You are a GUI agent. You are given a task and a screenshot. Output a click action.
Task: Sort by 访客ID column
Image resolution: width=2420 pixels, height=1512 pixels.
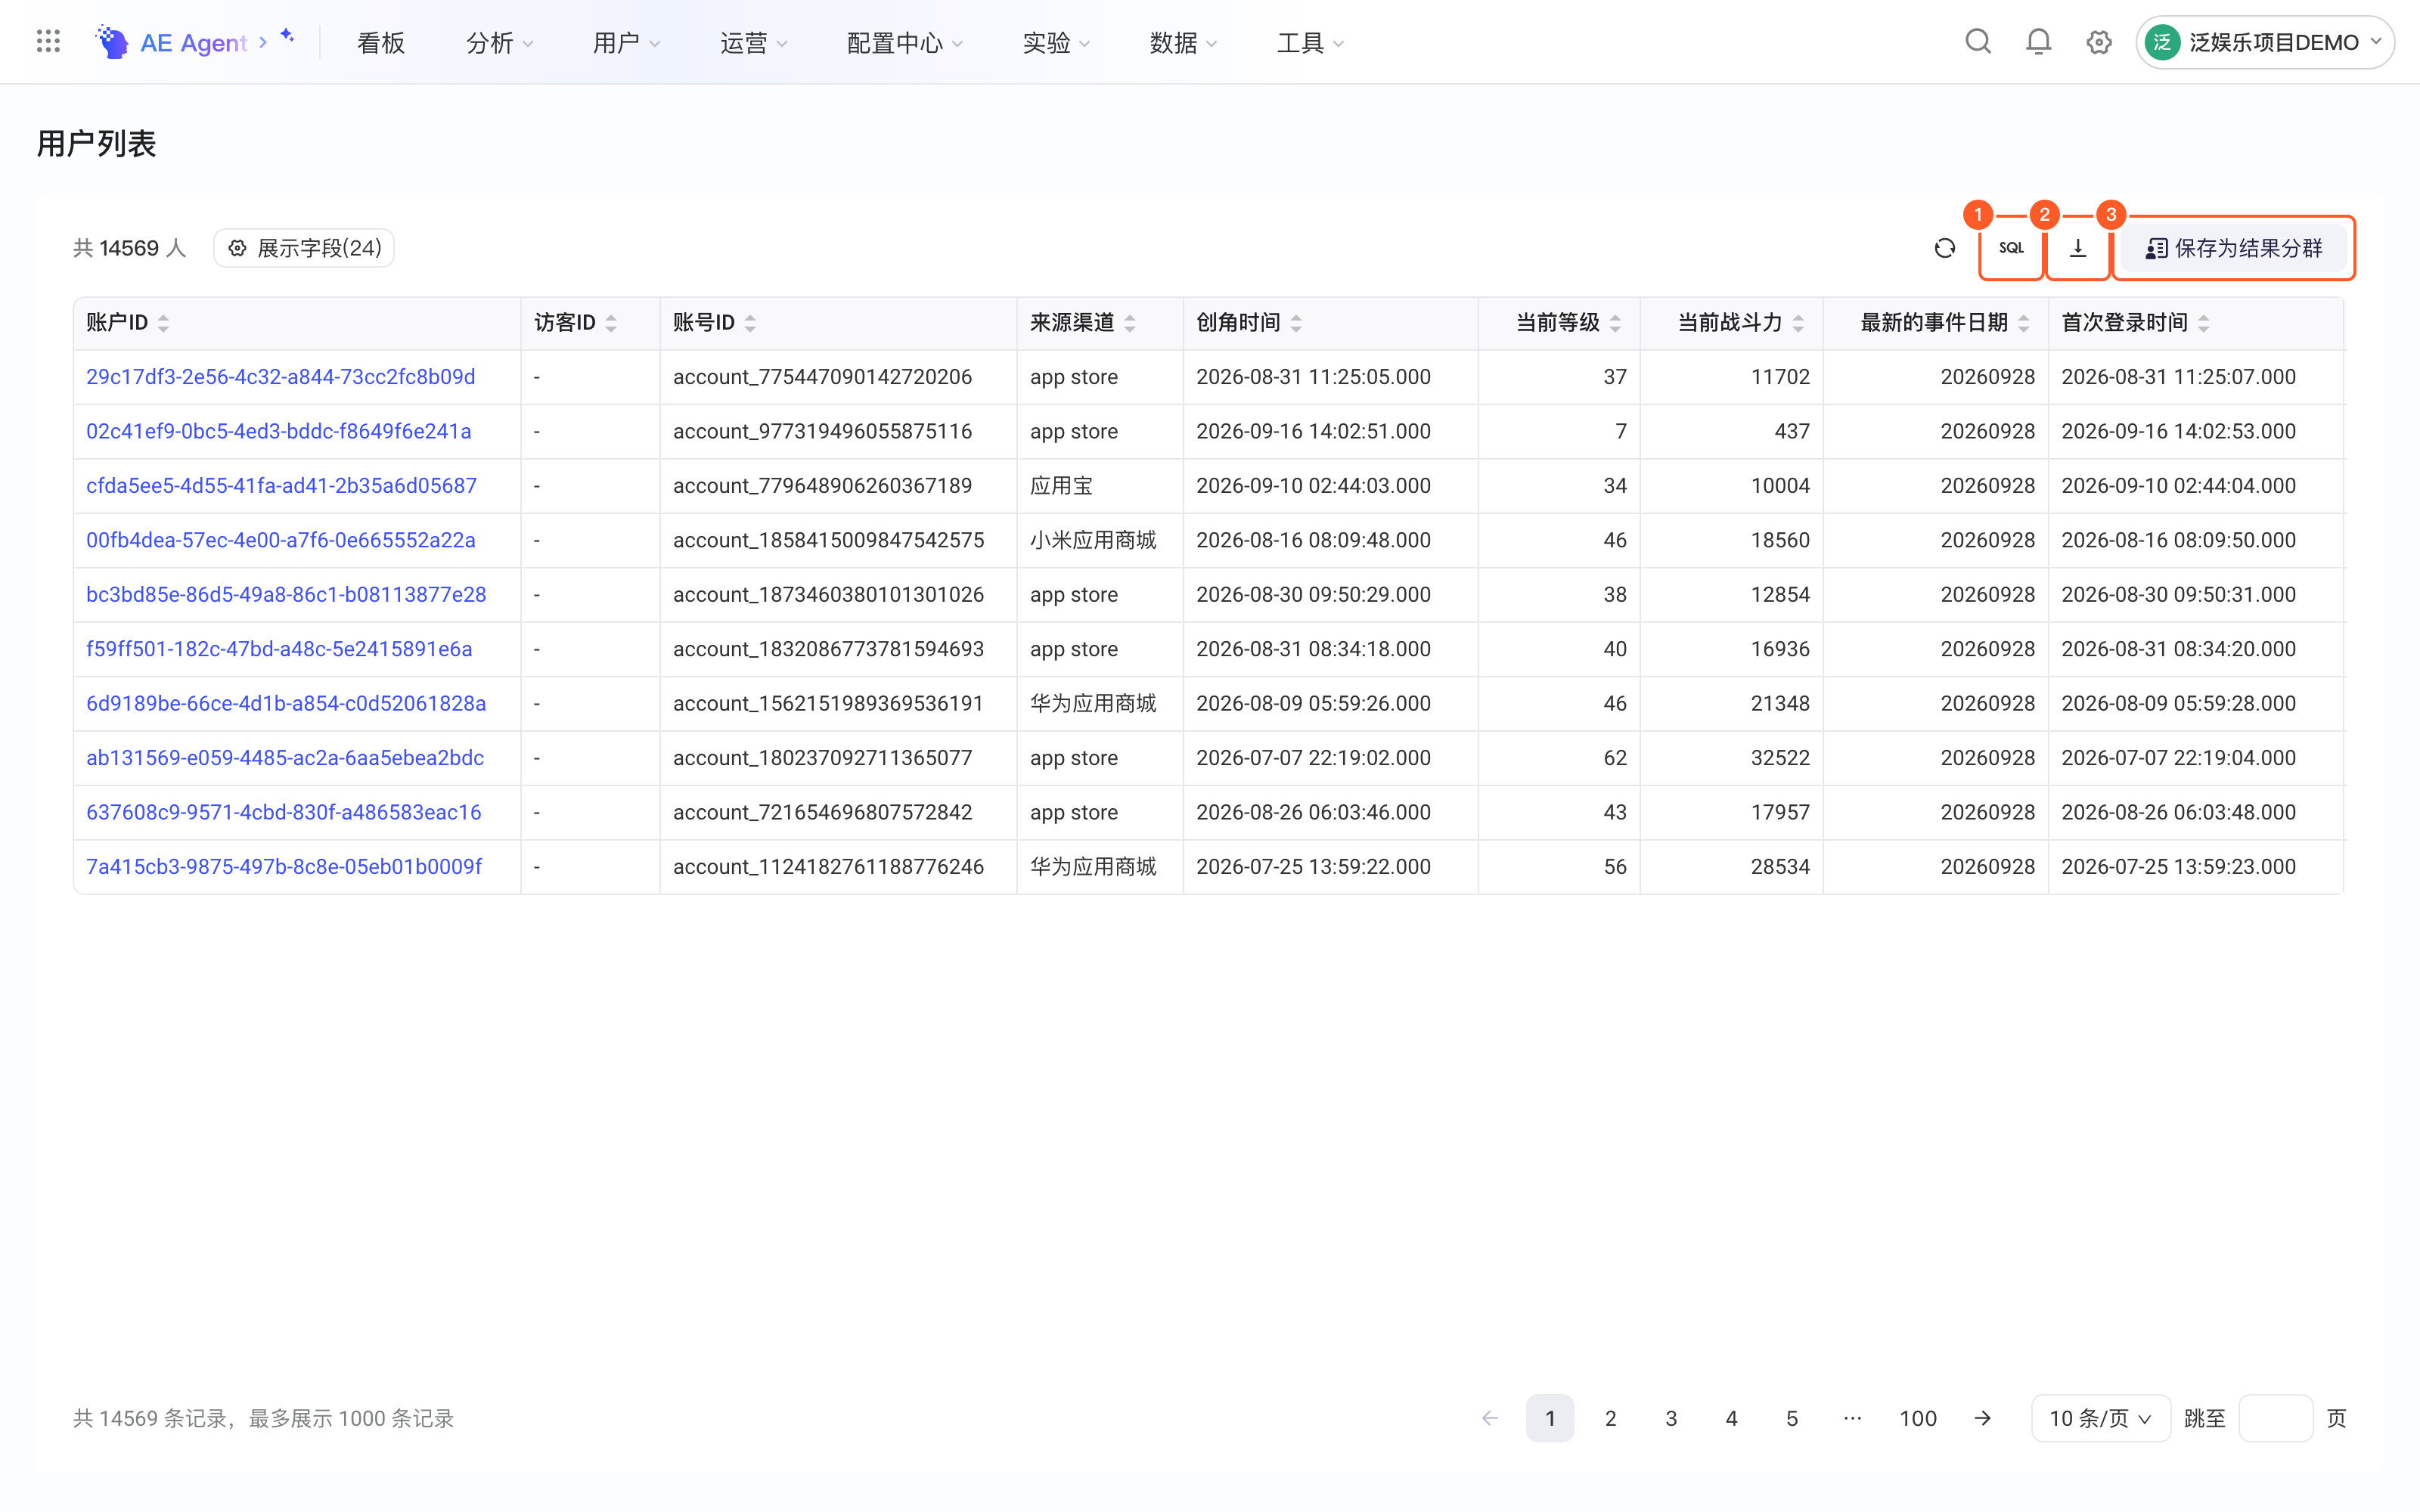[x=611, y=323]
